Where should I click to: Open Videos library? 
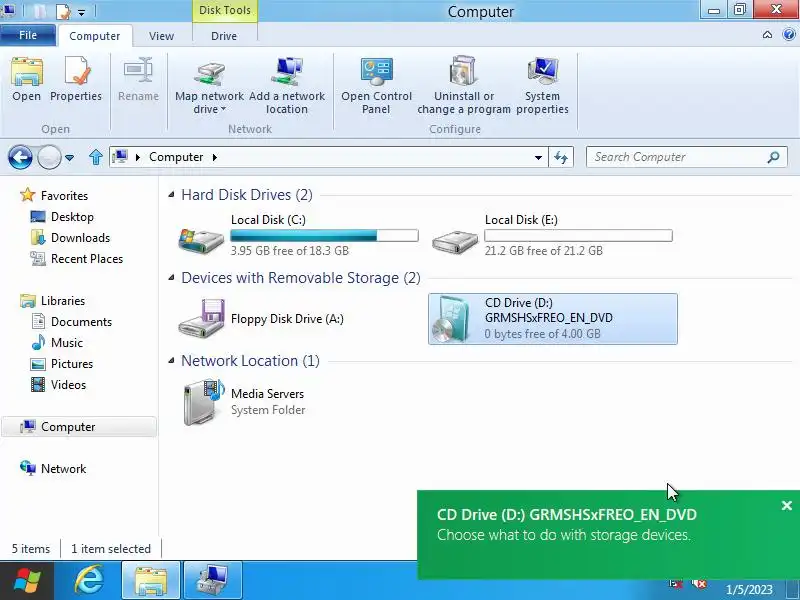tap(68, 385)
